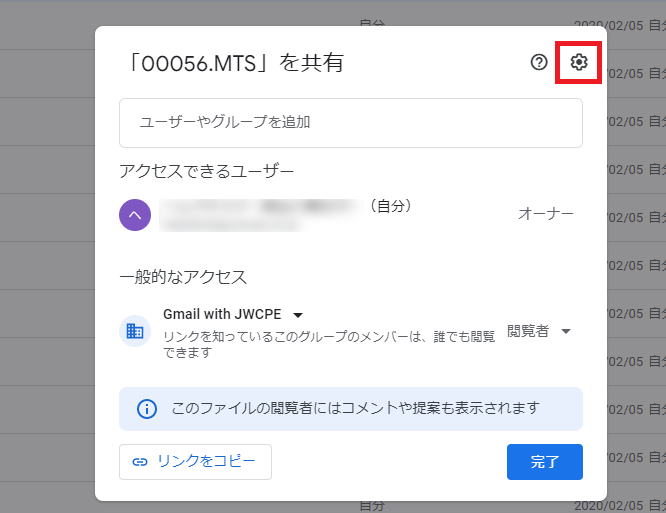This screenshot has width=666, height=513.
Task: Click the link access description リンクを知っている
Action: 330,344
